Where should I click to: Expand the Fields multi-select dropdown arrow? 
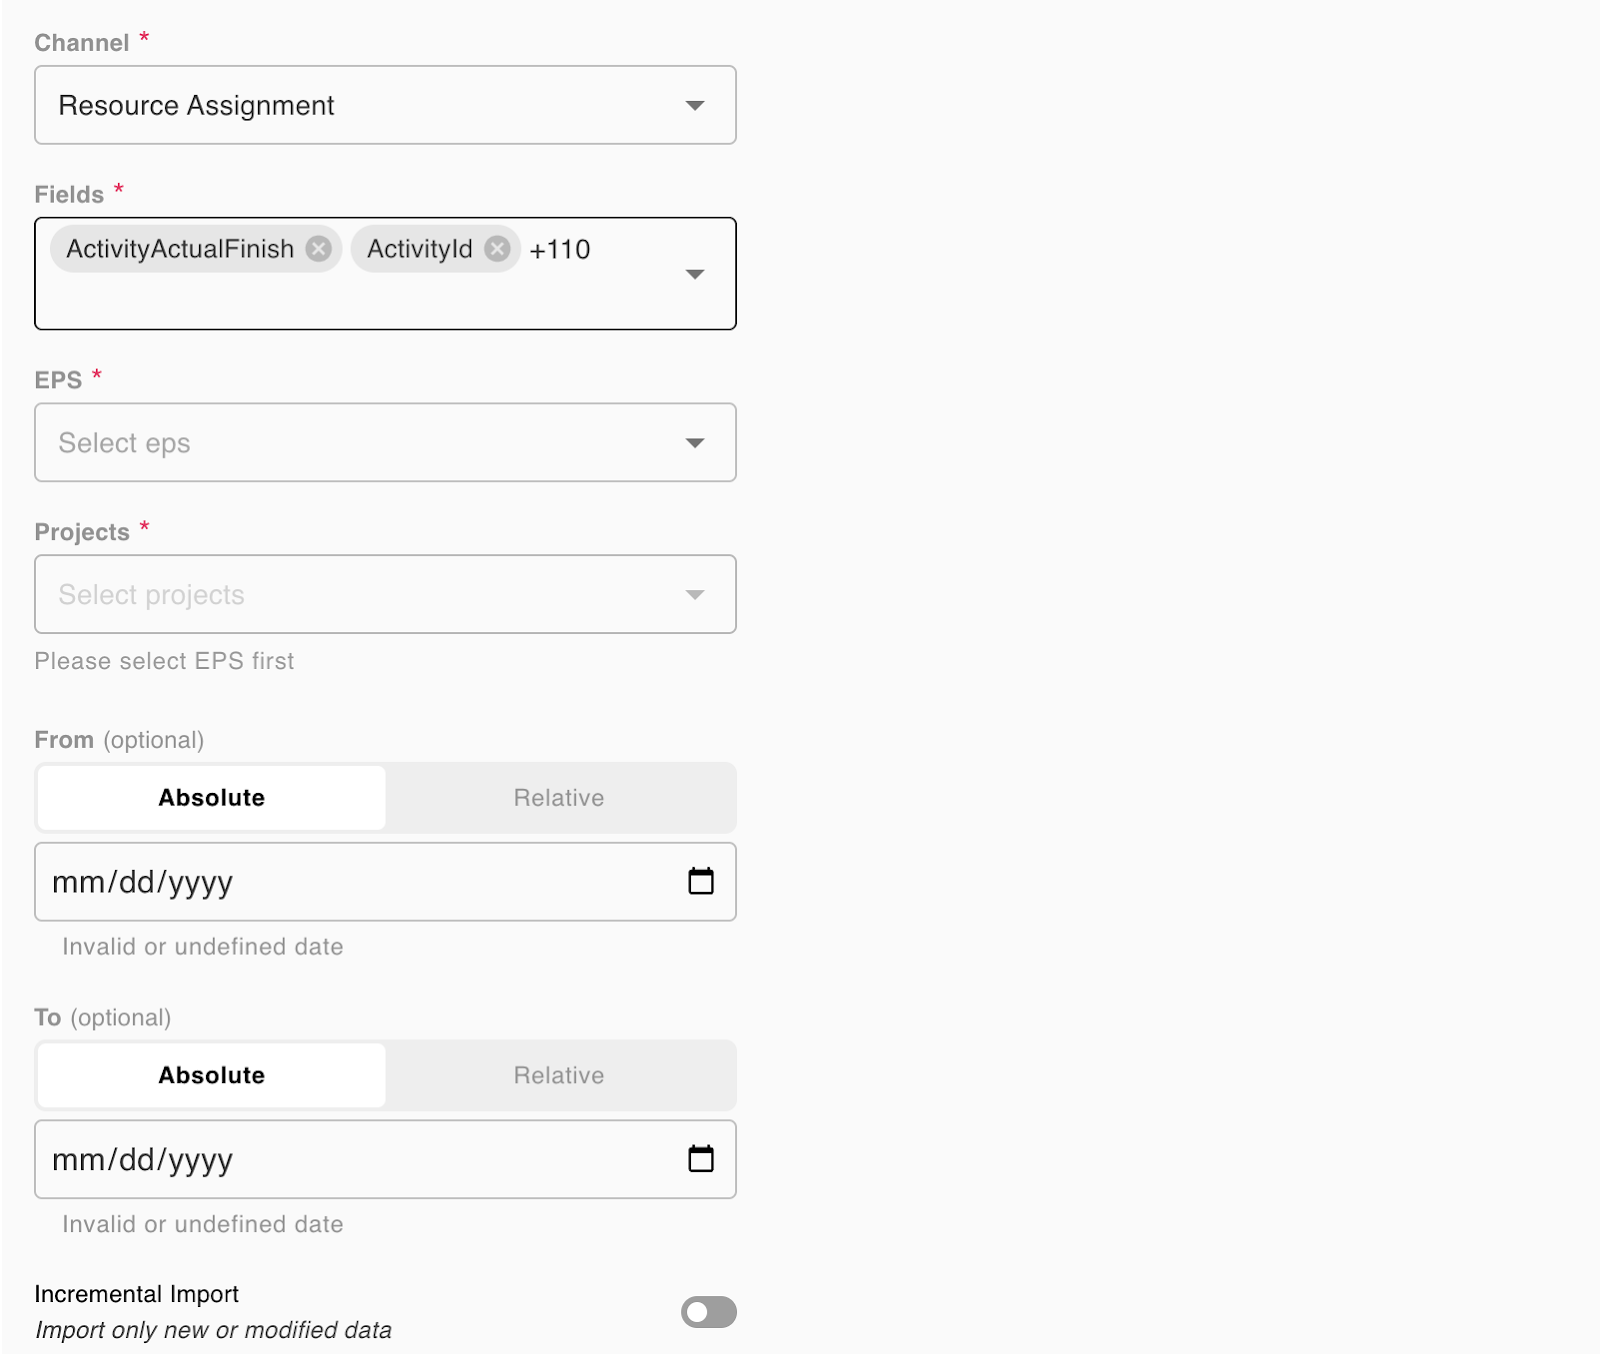695,274
